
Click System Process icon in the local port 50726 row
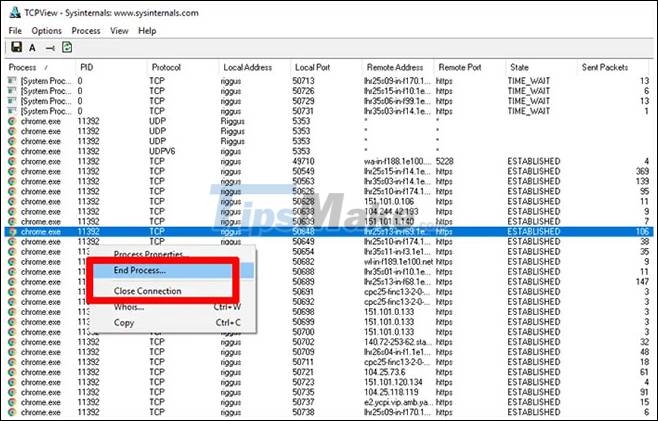[x=12, y=90]
